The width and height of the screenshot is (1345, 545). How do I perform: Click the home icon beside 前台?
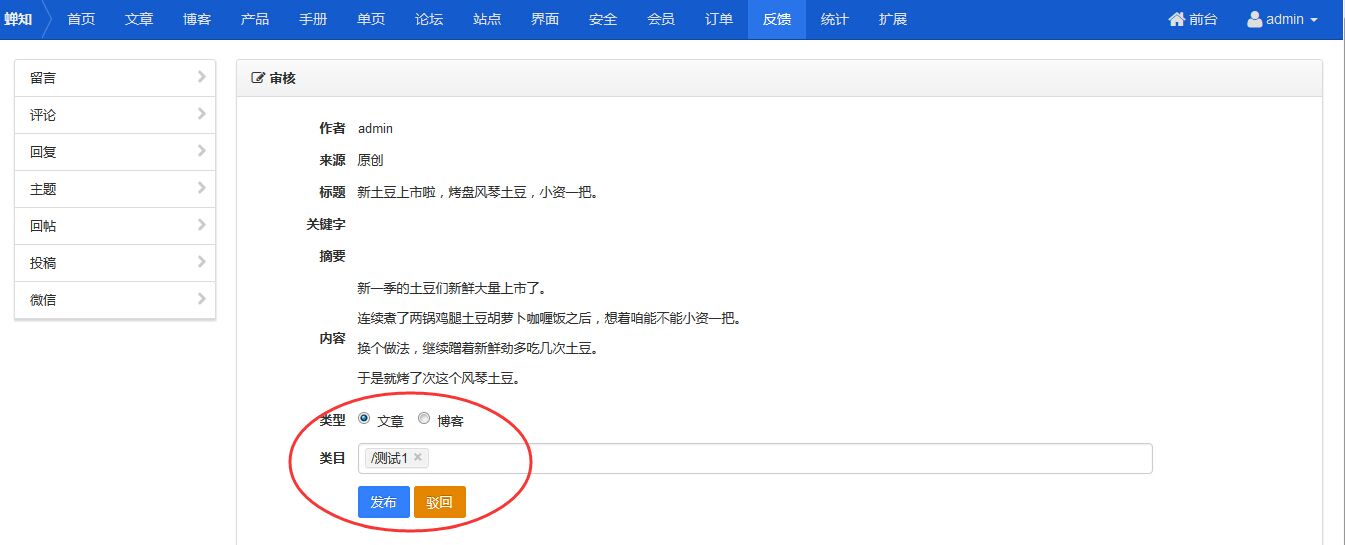1177,19
